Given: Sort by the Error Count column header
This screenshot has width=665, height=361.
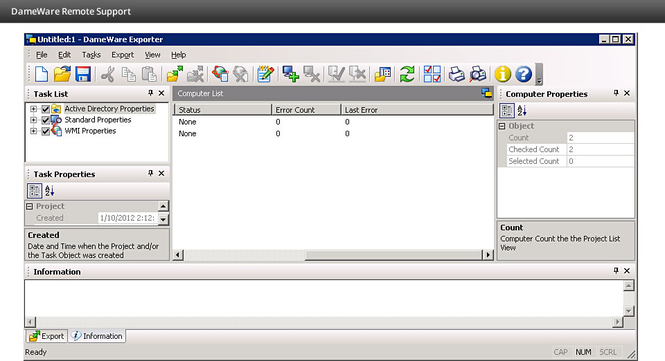Looking at the screenshot, I should pos(306,110).
